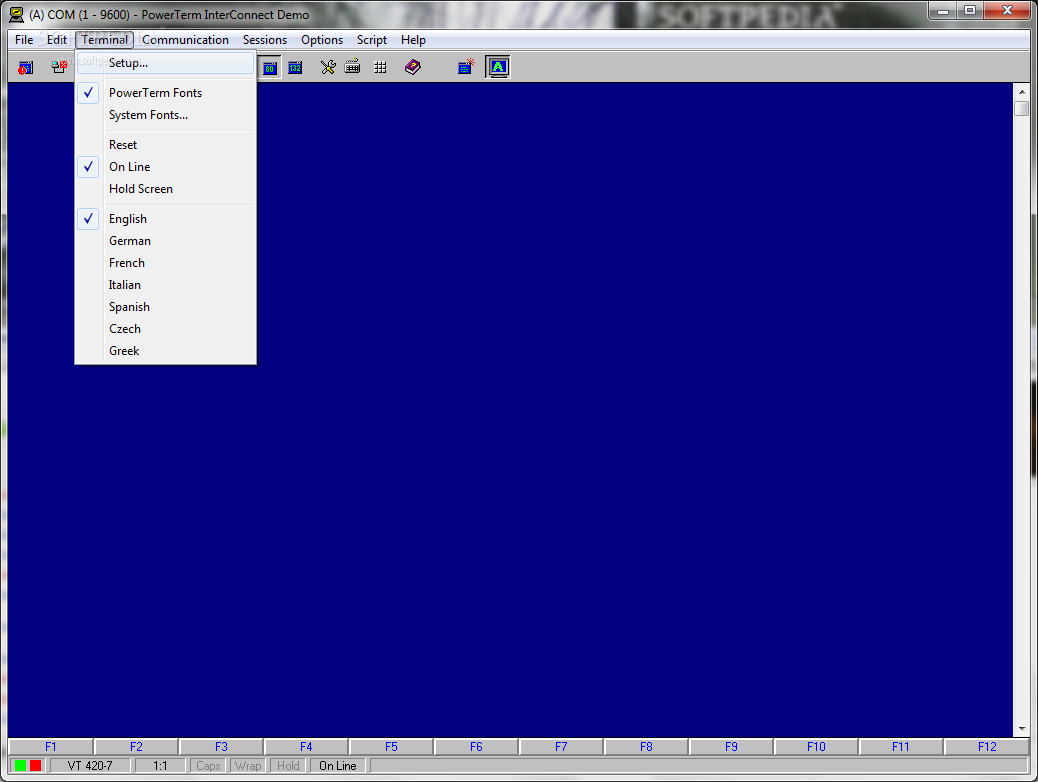Click the PowerTerm title bar app icon
Image resolution: width=1038 pixels, height=782 pixels.
[x=17, y=15]
